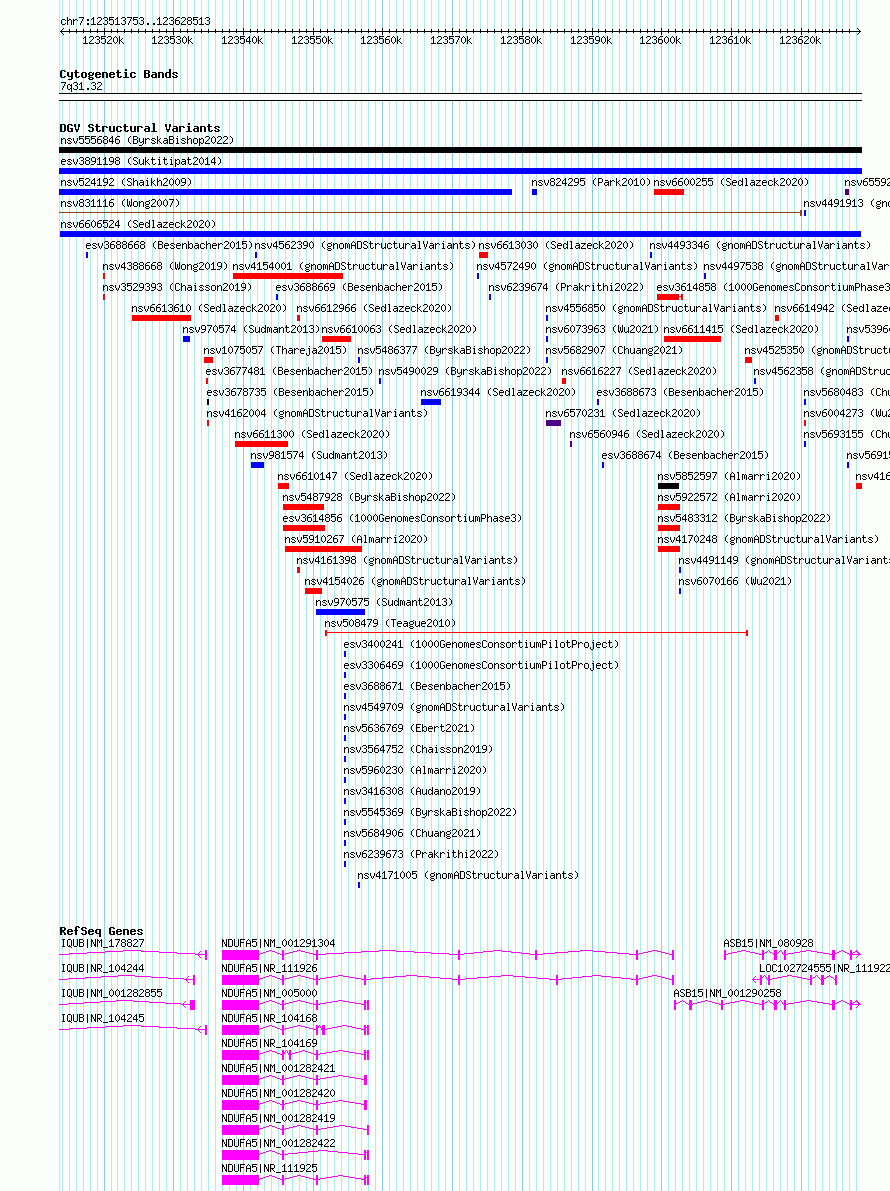Click the nsv5556846 (ByrskaBishop2022) variant label

click(147, 141)
